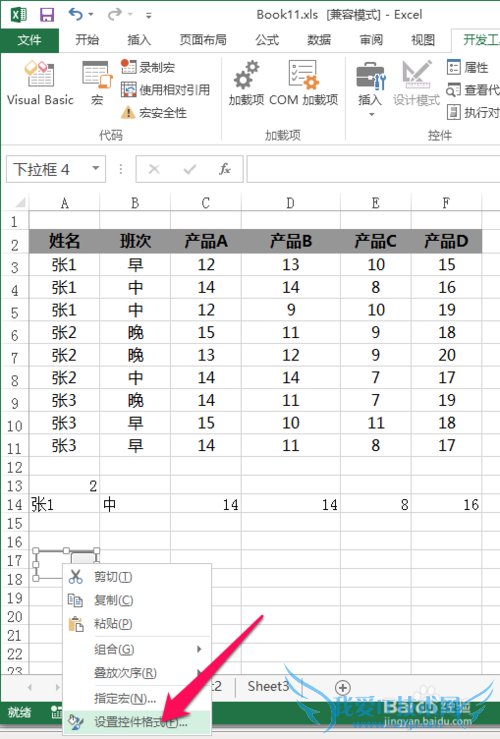Click the cancel X formula button
This screenshot has height=739, width=500.
154,169
